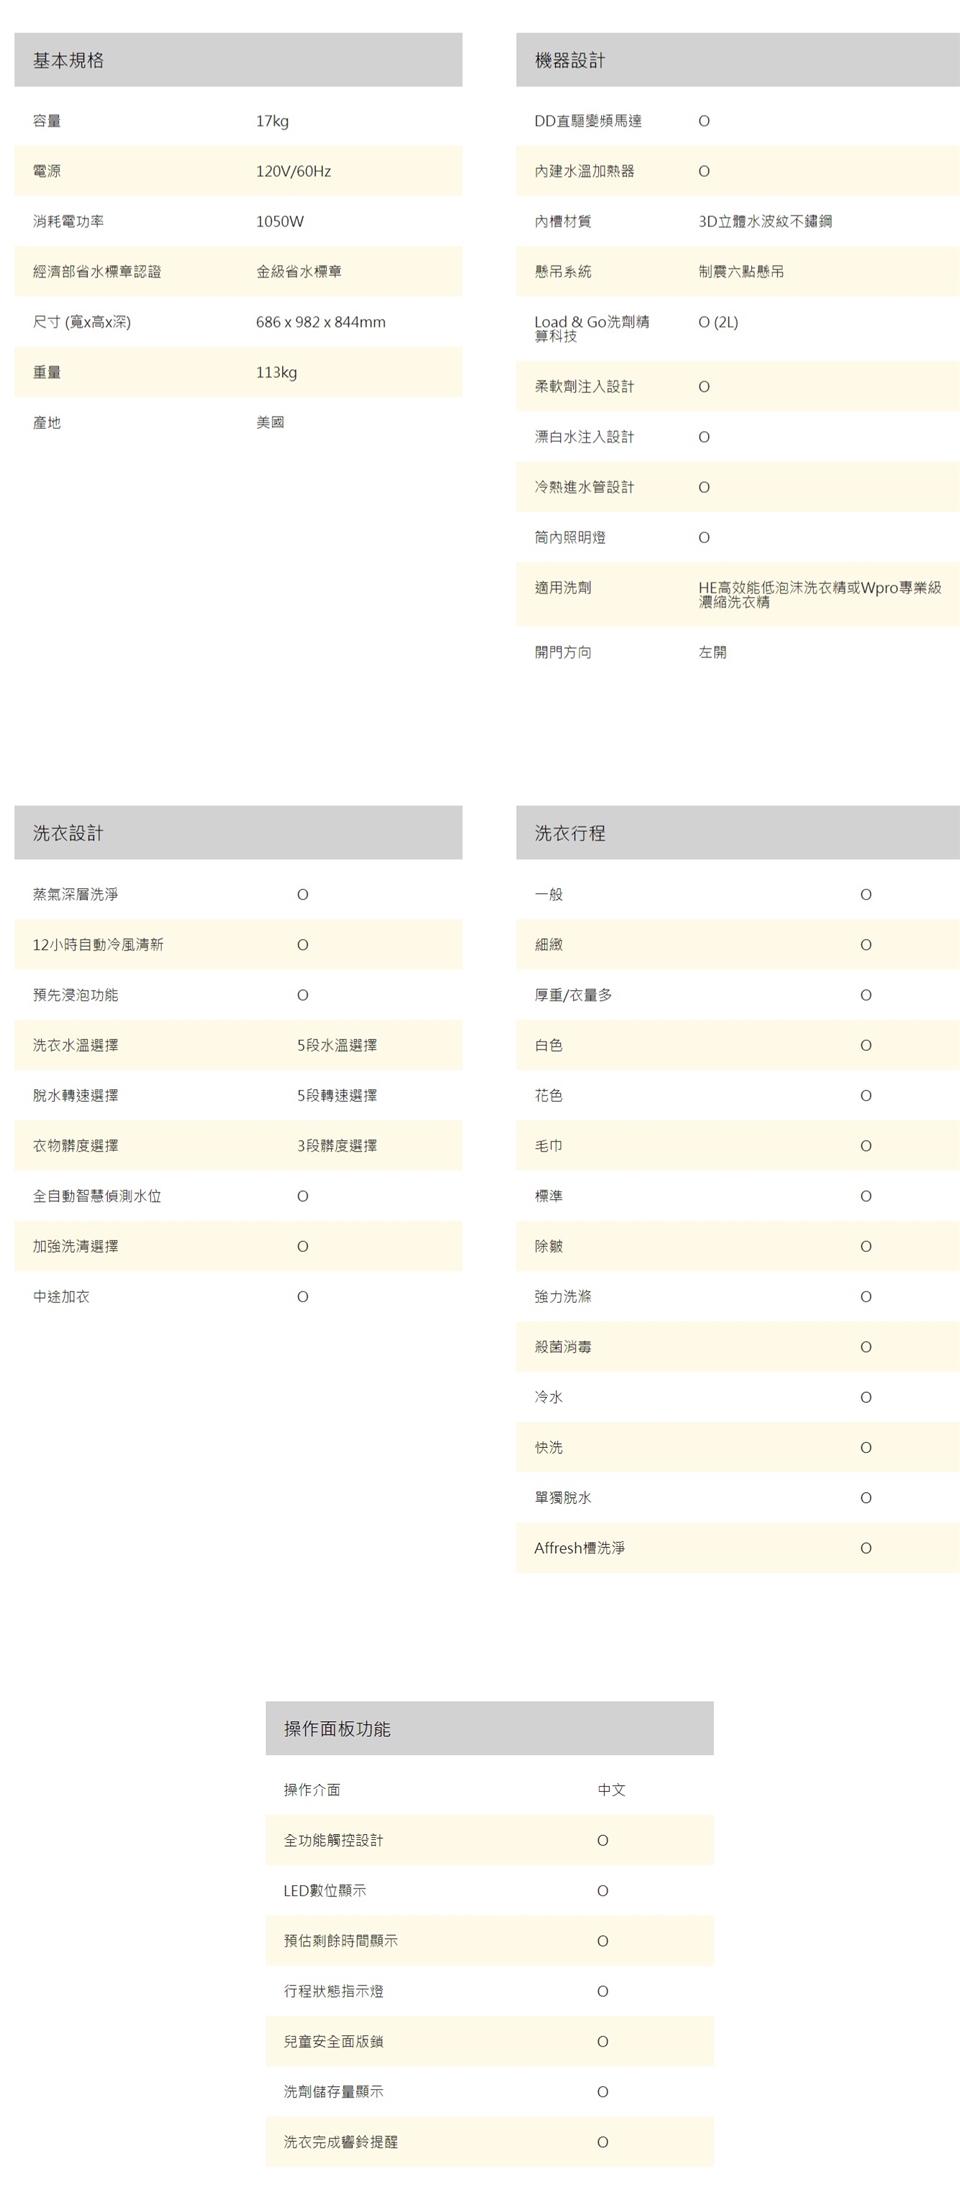Select the 5段水溫選擇 value
The width and height of the screenshot is (960, 2201).
[x=337, y=1045]
